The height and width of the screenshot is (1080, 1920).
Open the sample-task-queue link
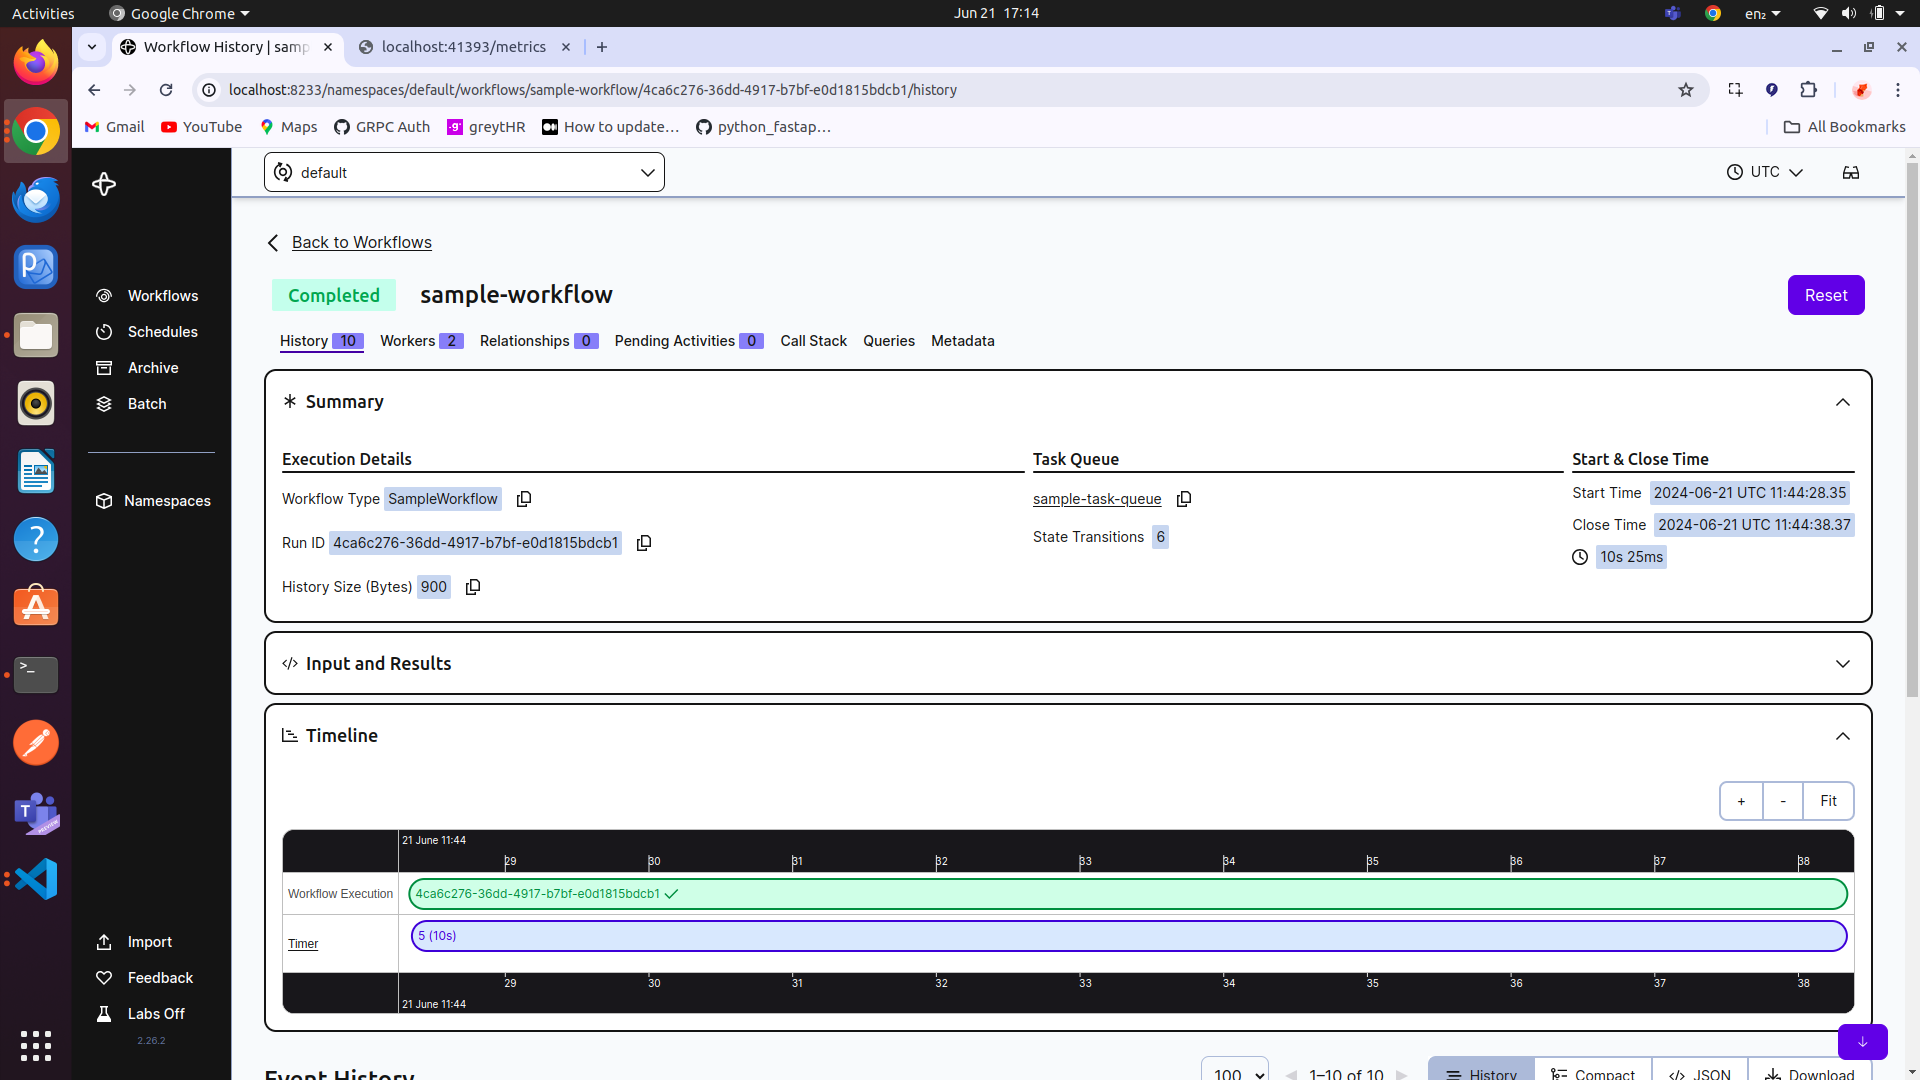1097,499
